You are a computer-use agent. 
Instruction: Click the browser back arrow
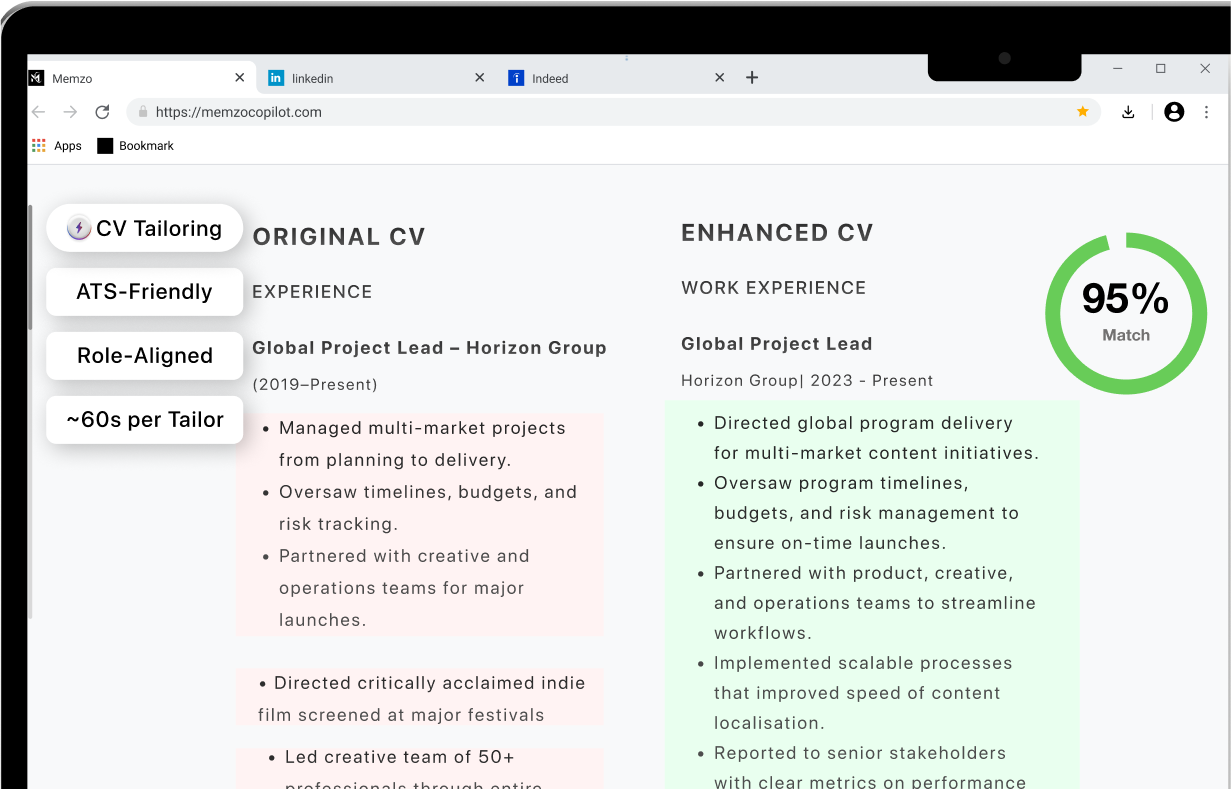pos(38,112)
